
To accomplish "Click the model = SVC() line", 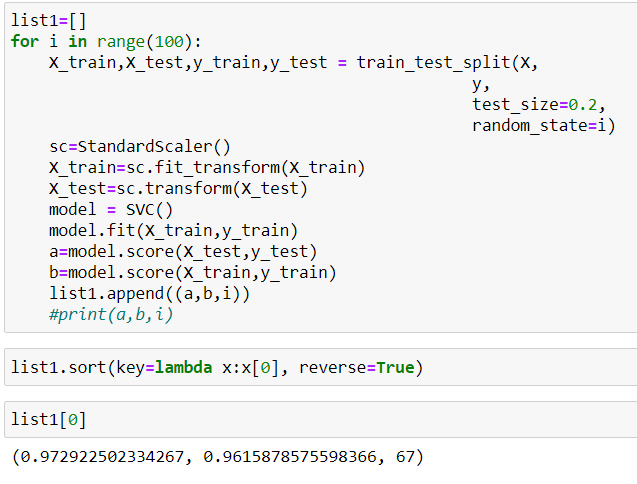I will pos(111,209).
